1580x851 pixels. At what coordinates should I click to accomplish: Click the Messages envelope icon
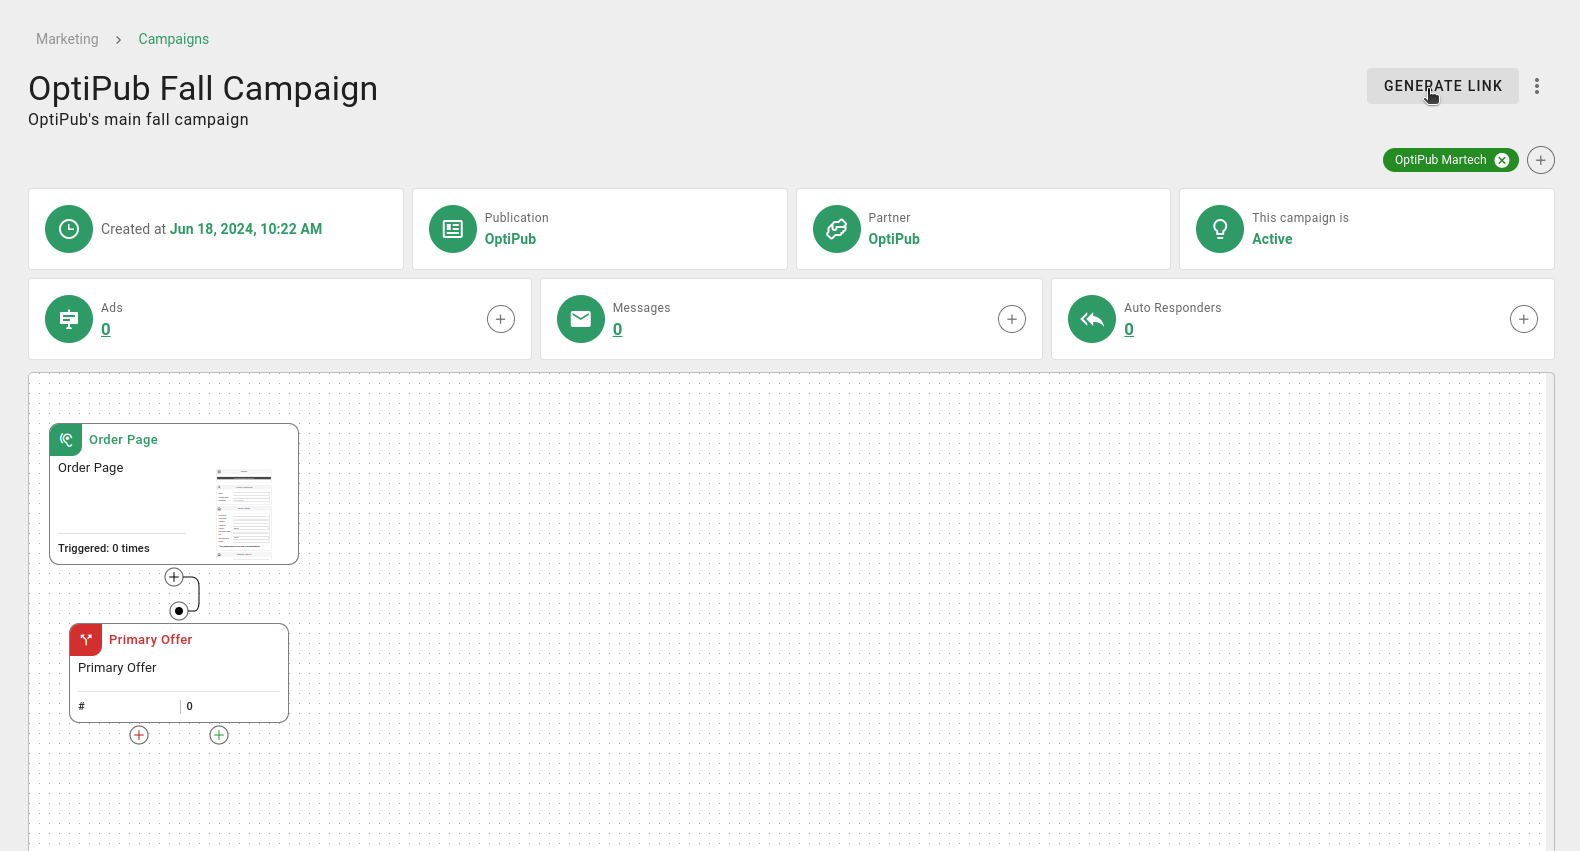pos(581,319)
